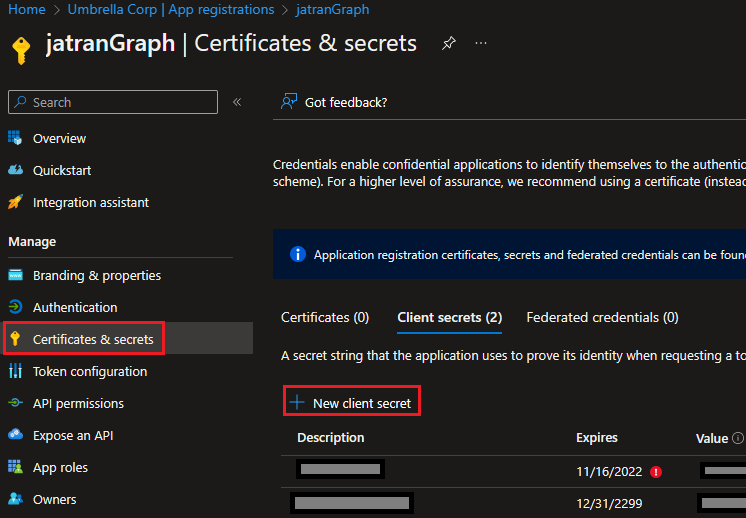Image resolution: width=746 pixels, height=518 pixels.
Task: Go to the Authentication page
Action: click(75, 307)
